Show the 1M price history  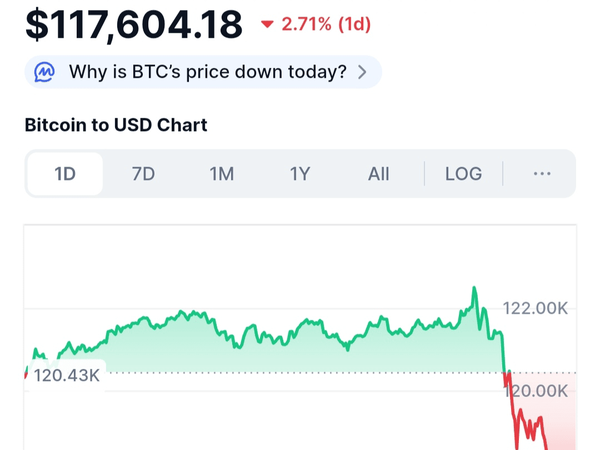tap(221, 174)
